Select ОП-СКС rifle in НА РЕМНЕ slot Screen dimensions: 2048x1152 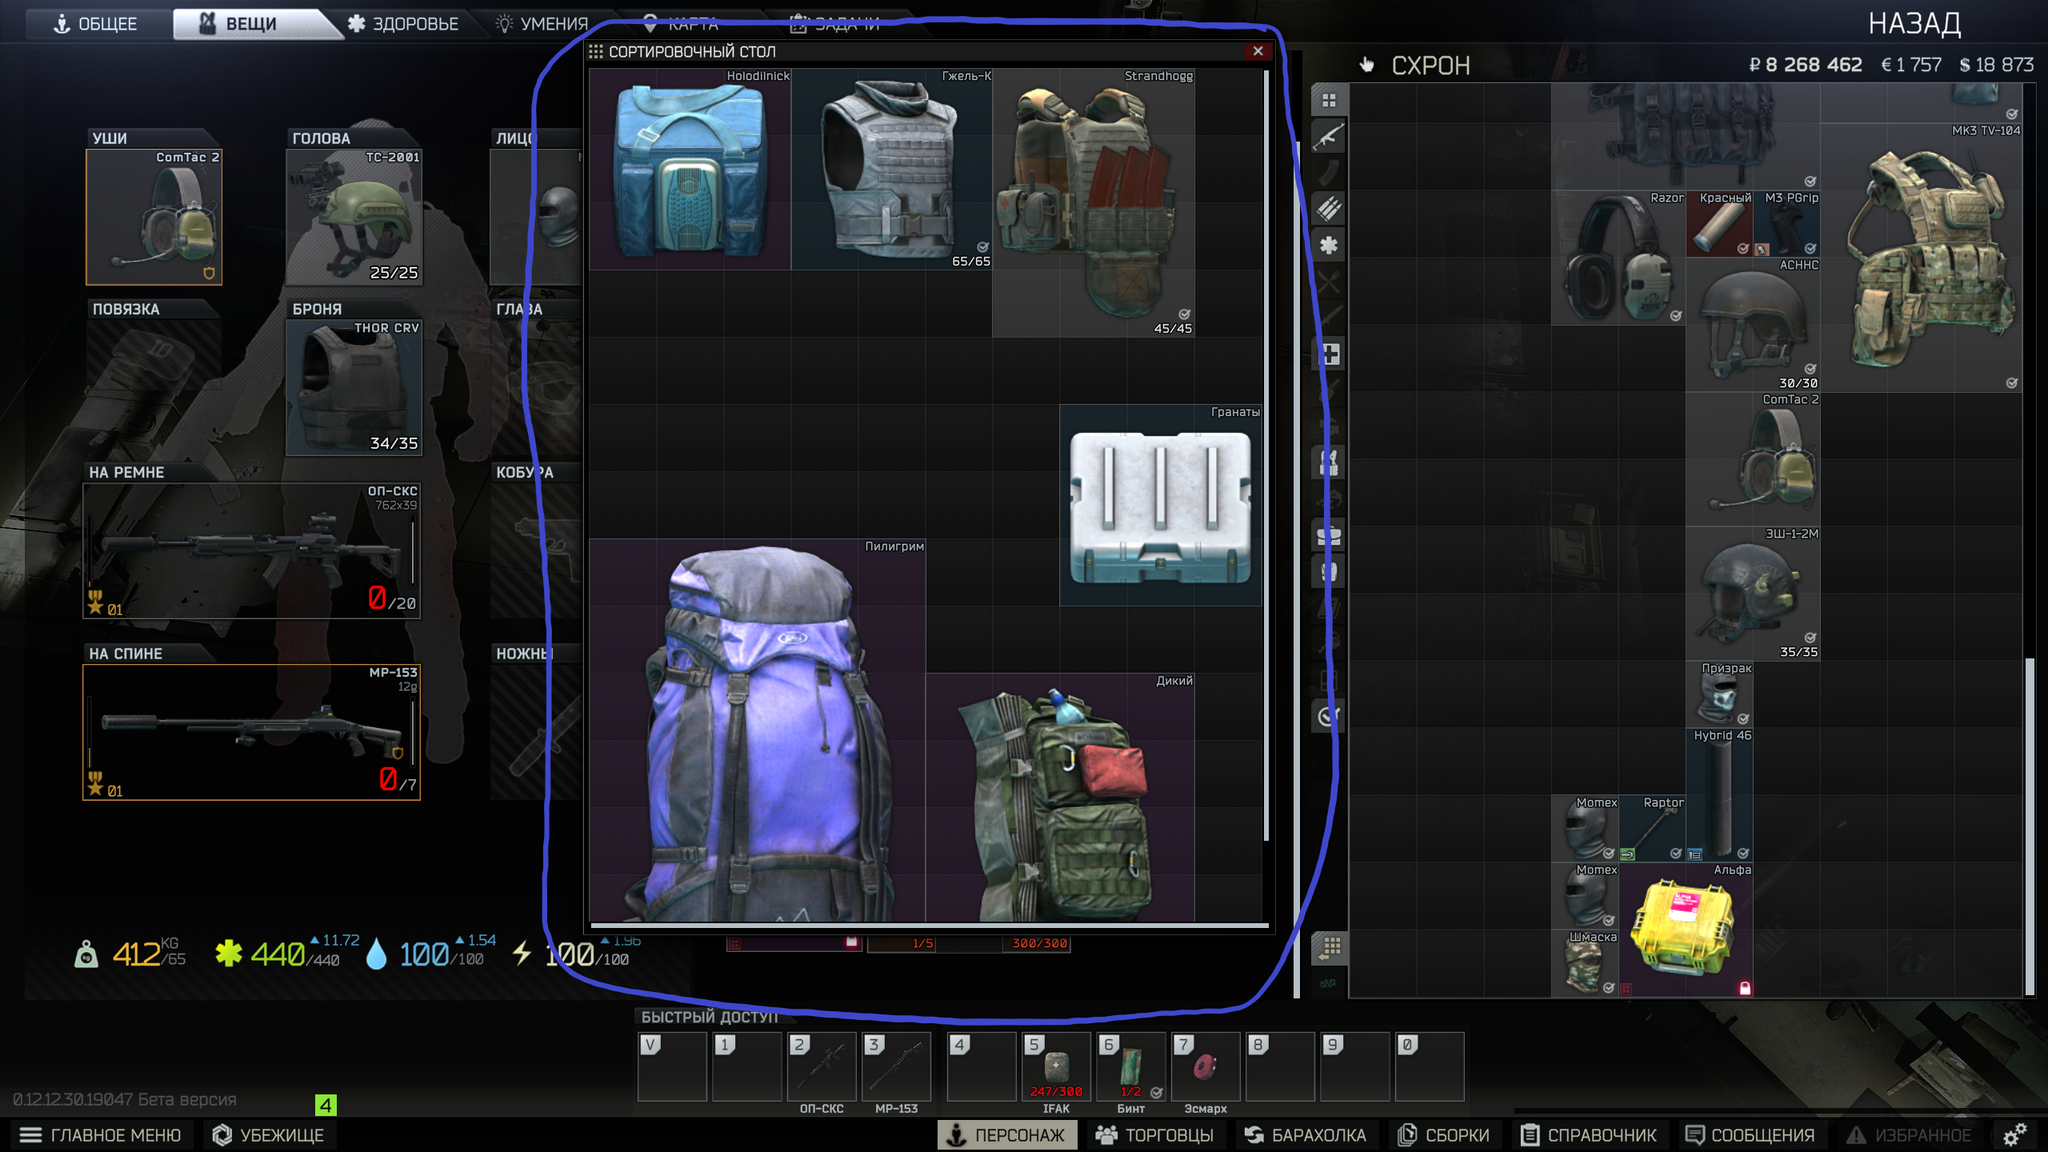coord(252,551)
